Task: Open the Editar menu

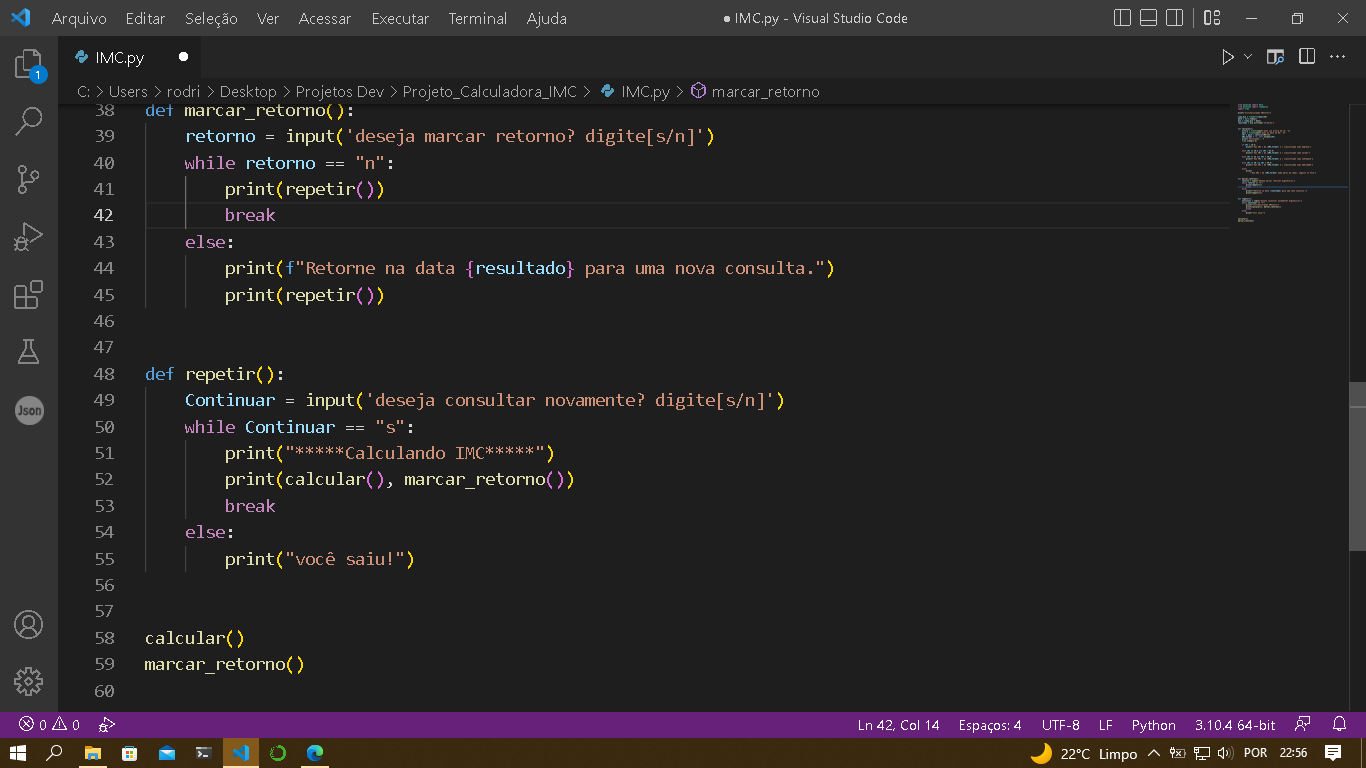Action: tap(146, 18)
